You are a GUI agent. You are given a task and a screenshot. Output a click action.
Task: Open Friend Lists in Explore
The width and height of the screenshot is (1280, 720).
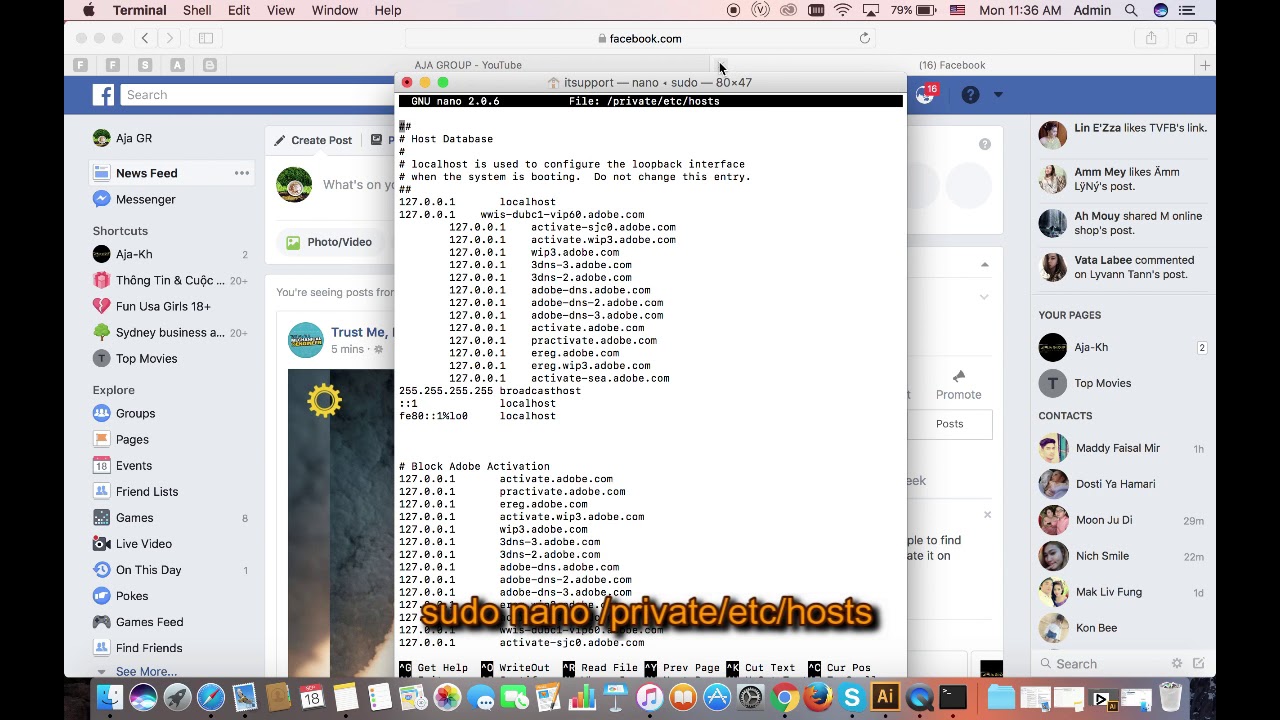click(146, 491)
